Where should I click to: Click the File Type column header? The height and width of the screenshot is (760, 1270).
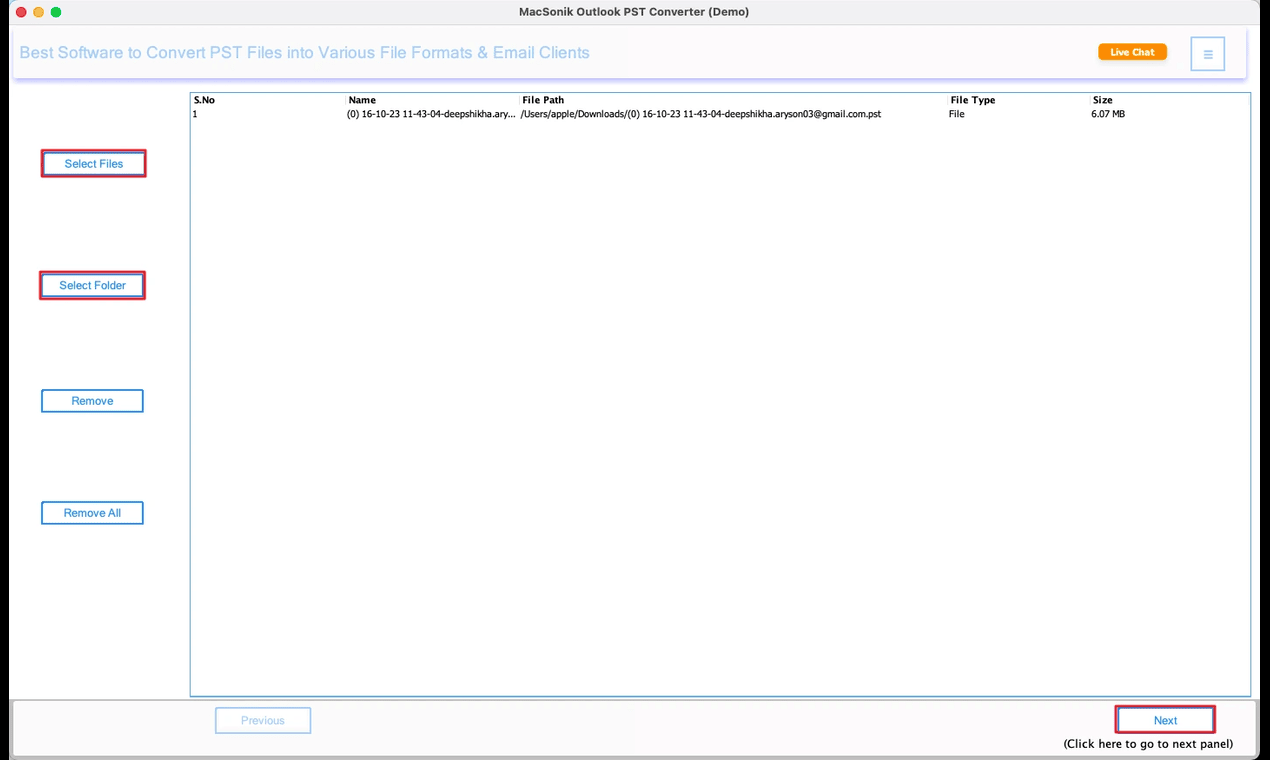click(x=972, y=99)
